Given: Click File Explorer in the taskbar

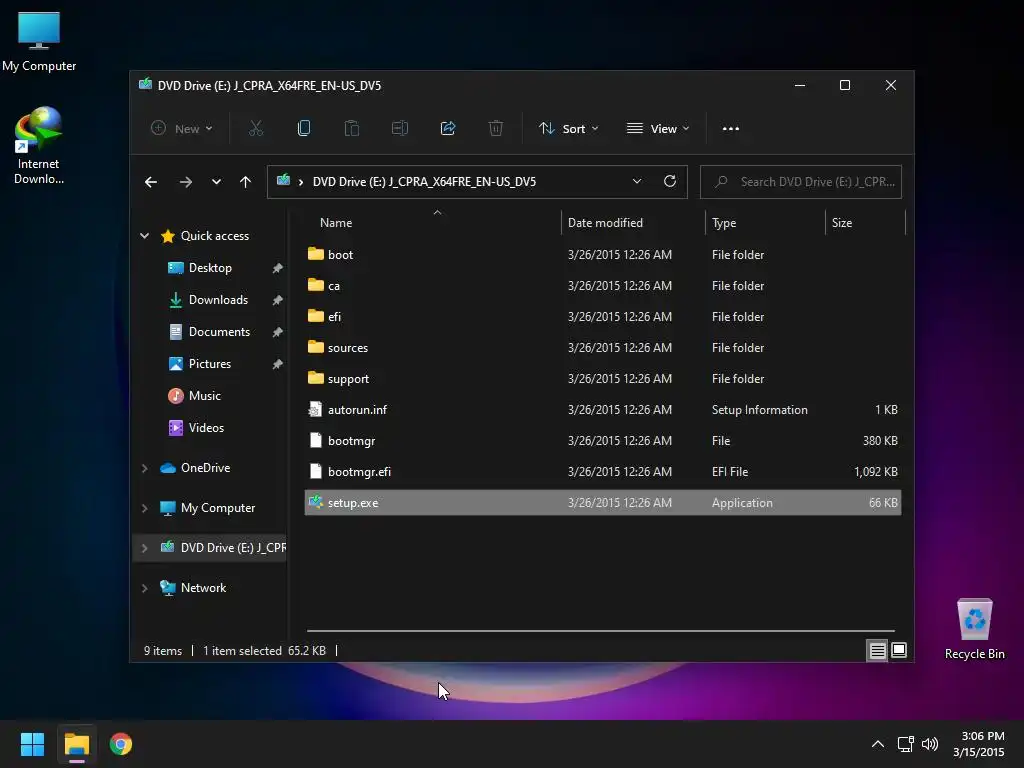Looking at the screenshot, I should click(x=76, y=744).
